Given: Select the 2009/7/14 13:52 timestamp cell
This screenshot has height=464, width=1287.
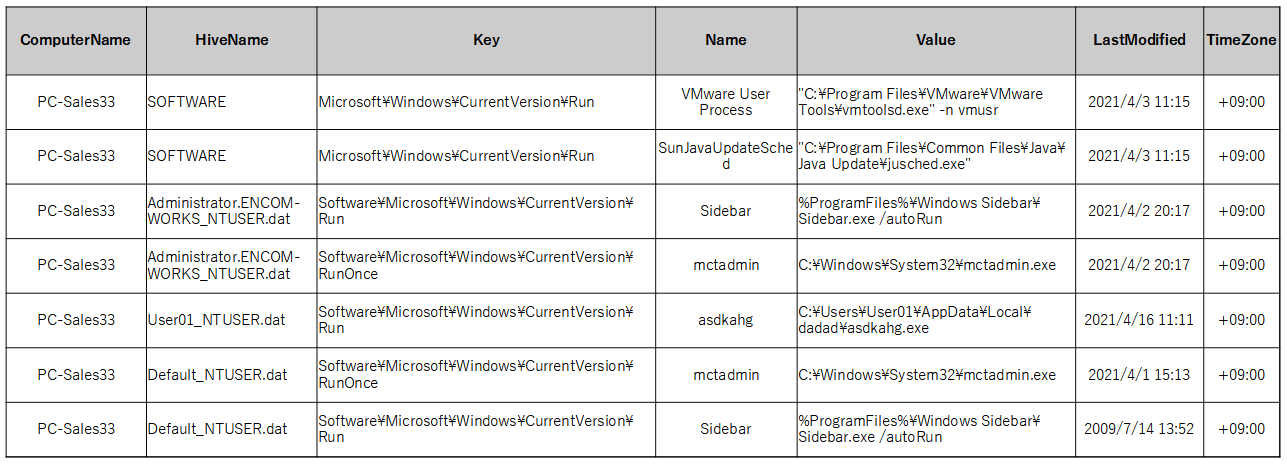Looking at the screenshot, I should click(1139, 429).
